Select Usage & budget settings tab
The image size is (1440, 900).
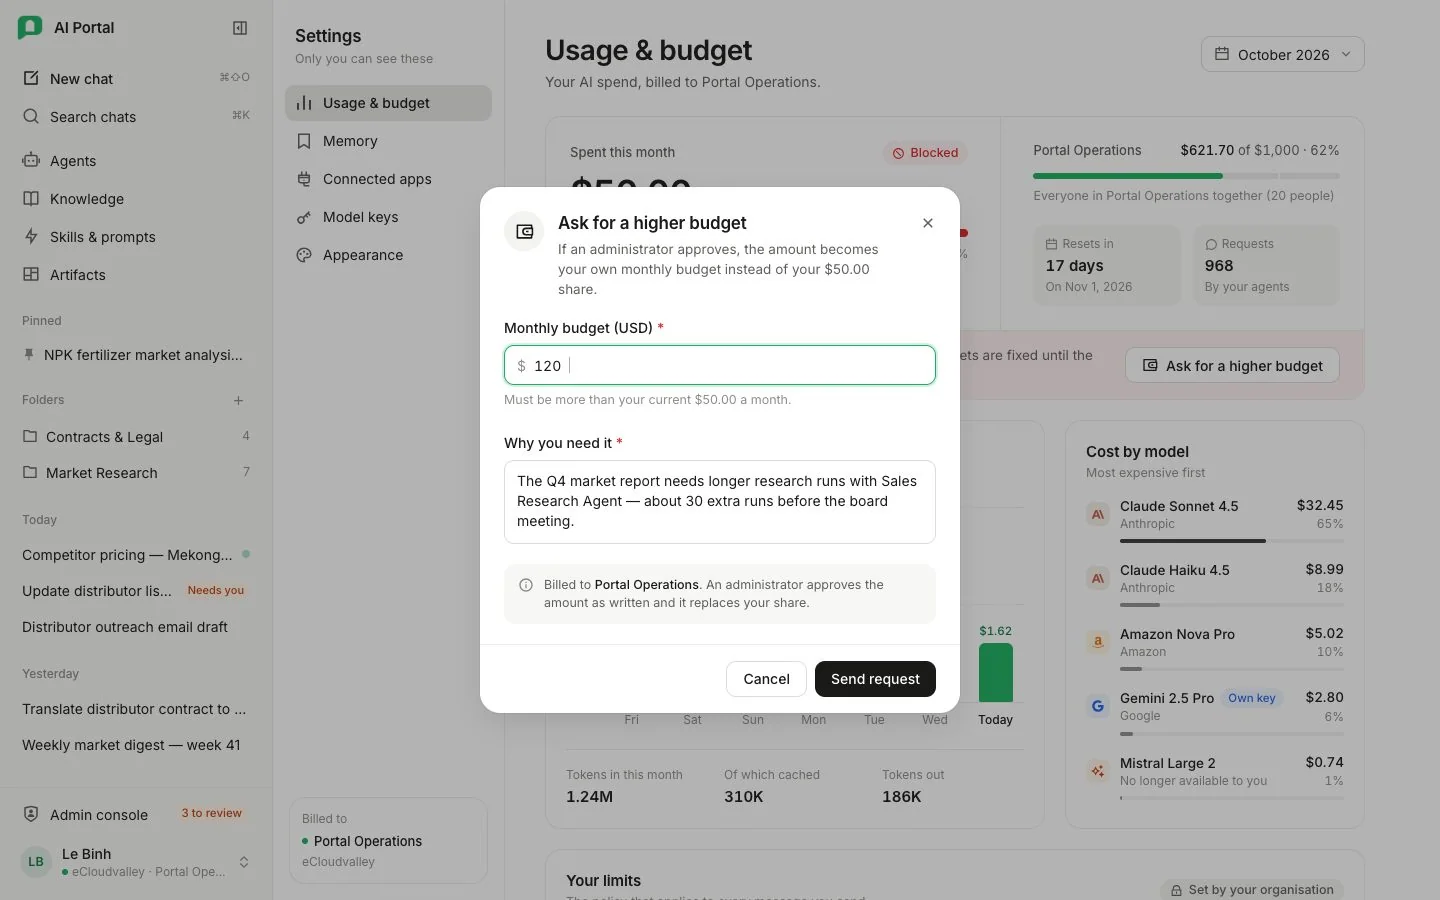tap(388, 103)
